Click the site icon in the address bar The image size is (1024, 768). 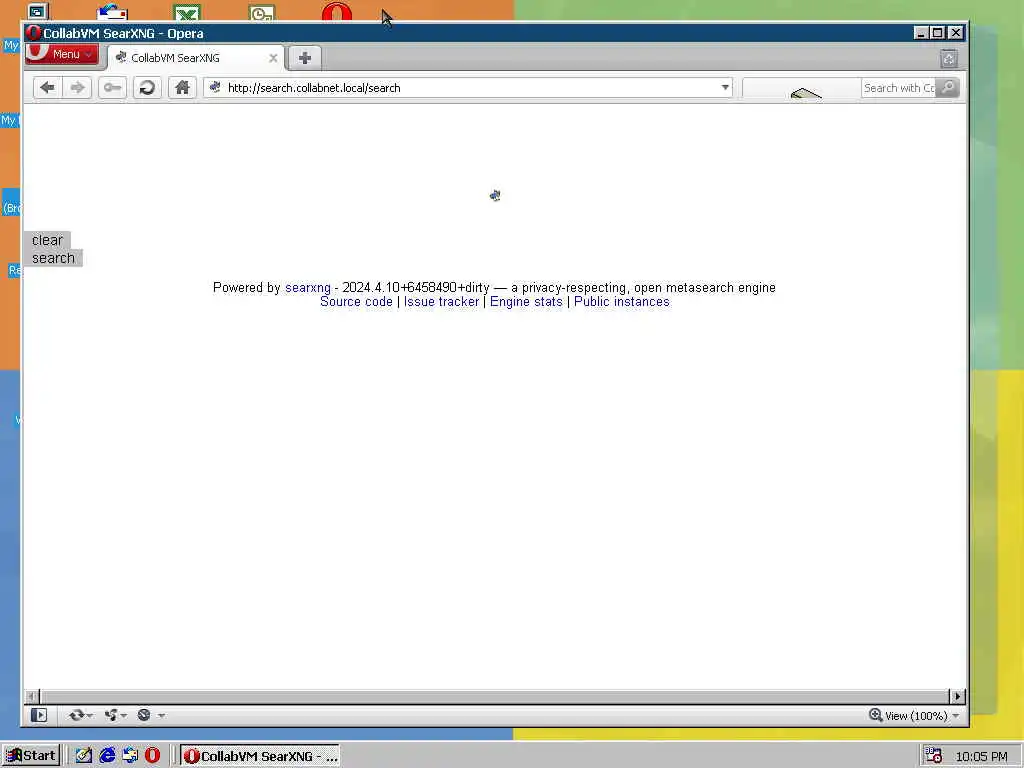click(215, 88)
